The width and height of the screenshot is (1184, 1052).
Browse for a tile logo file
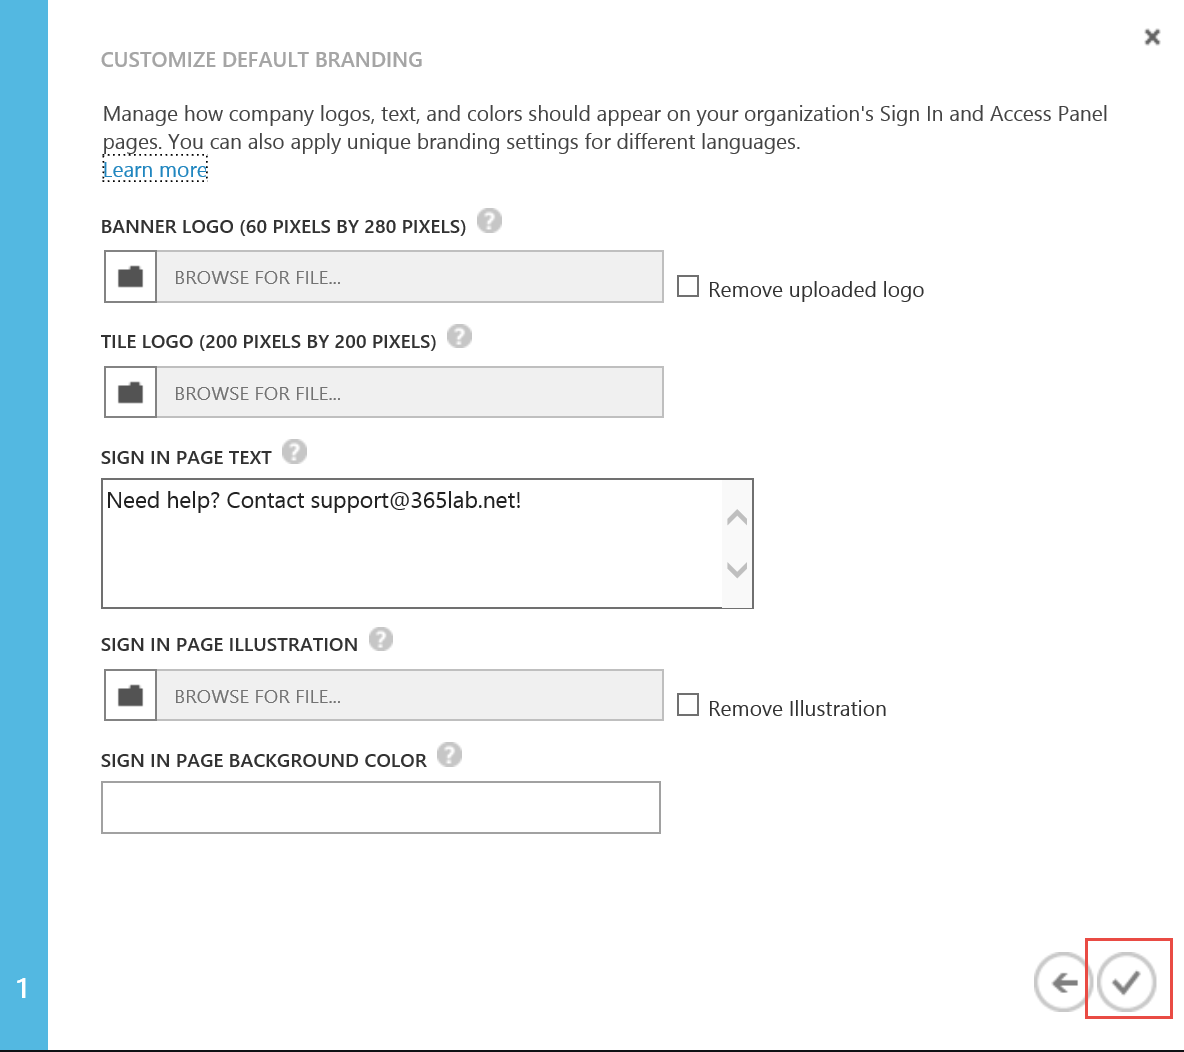(408, 392)
